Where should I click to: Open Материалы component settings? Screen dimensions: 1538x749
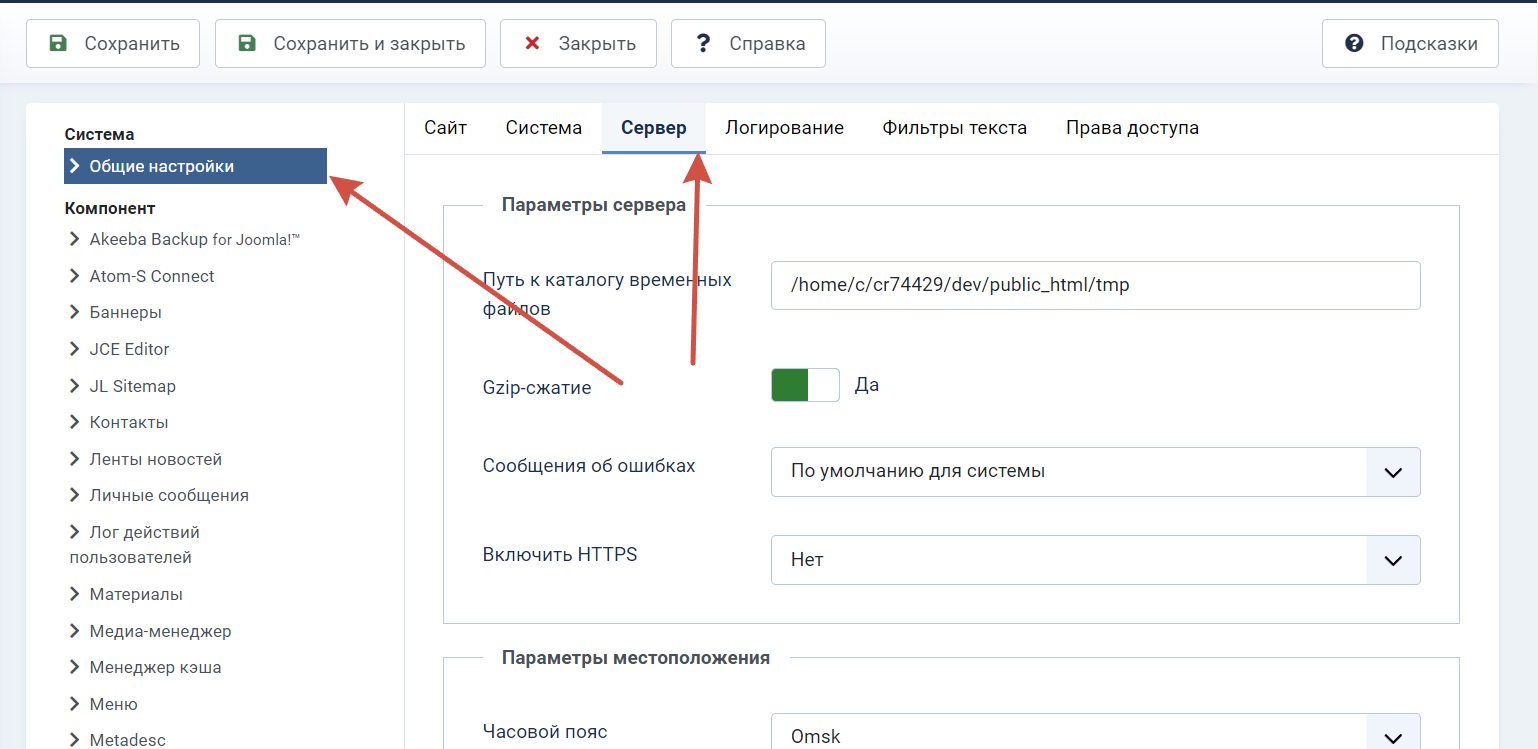[136, 594]
